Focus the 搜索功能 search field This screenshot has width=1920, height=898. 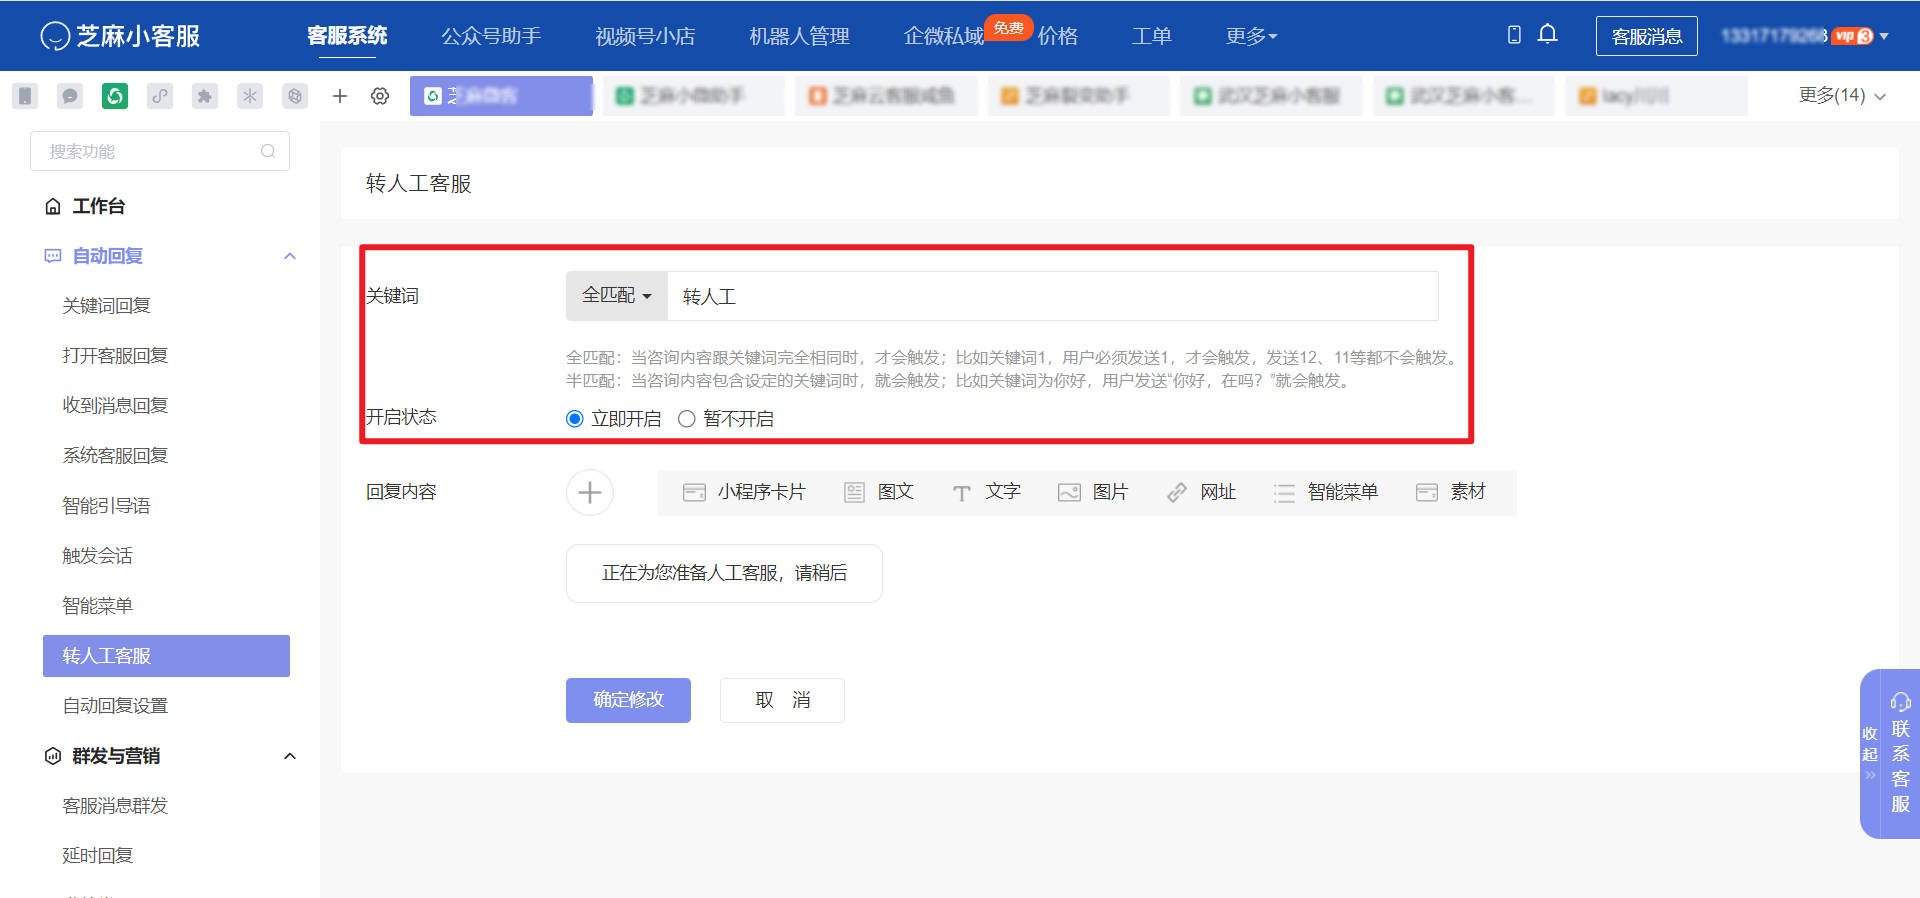tap(160, 151)
